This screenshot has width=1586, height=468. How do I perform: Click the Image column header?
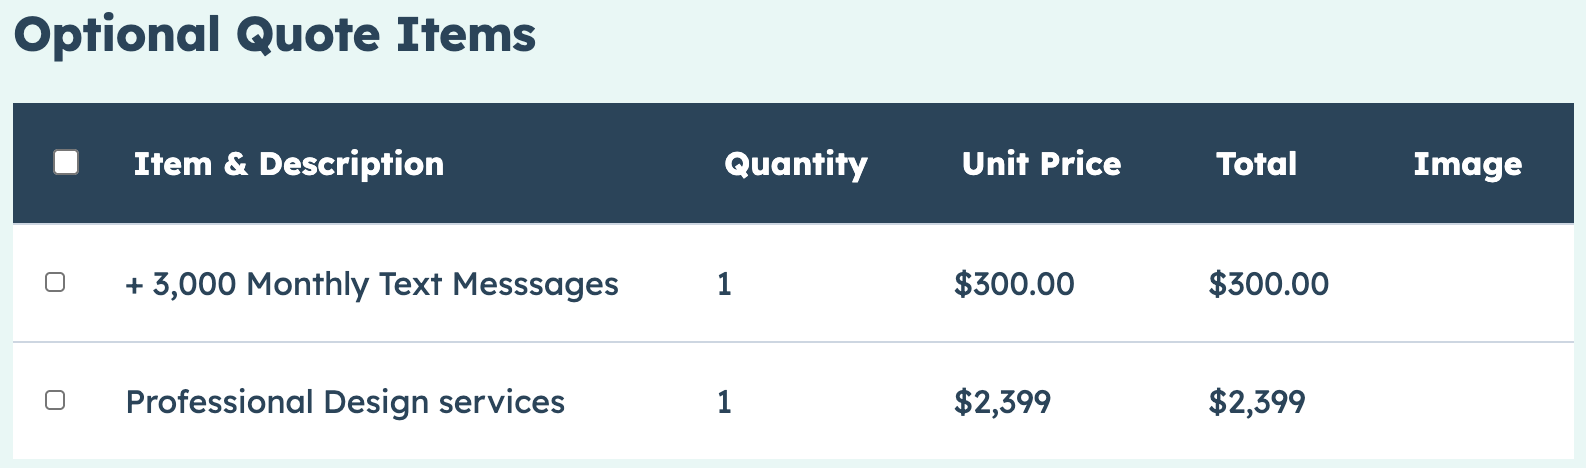1467,164
